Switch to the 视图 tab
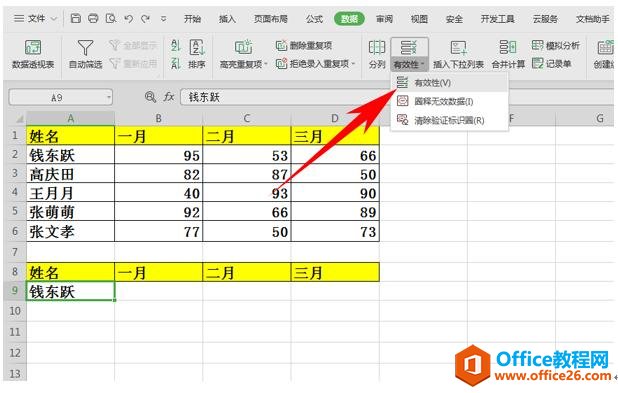Screen dimensions: 618x393 (419, 19)
